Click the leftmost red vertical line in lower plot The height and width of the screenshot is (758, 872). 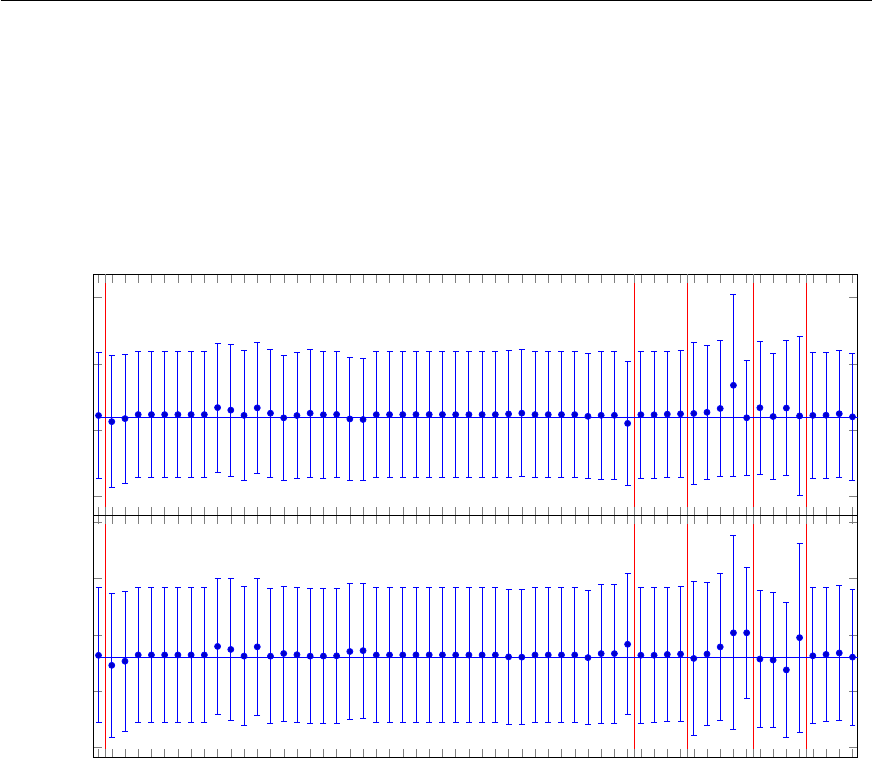105,636
